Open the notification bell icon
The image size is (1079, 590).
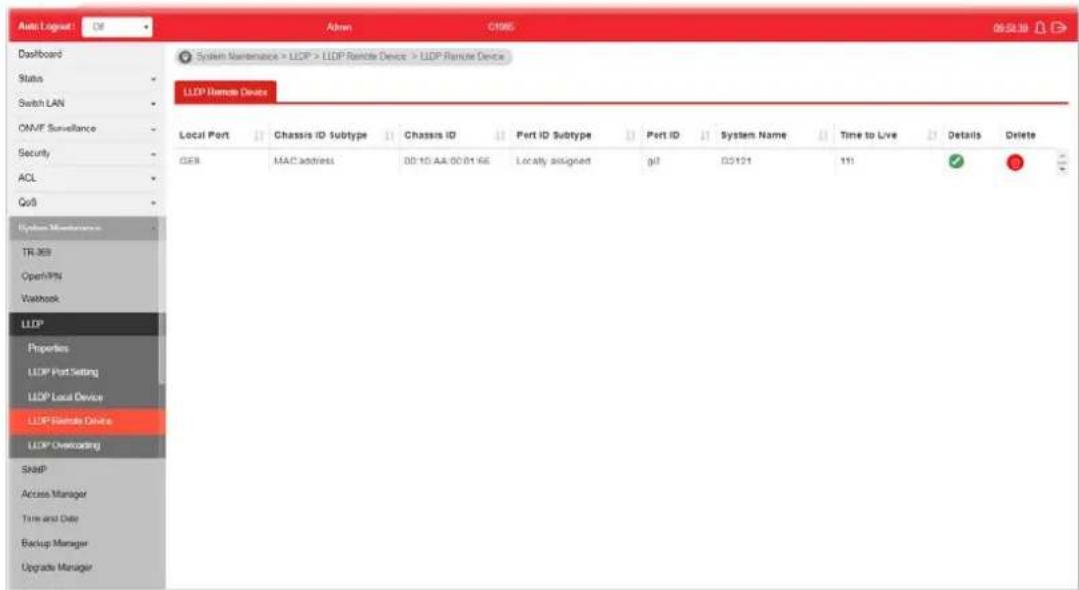[x=1040, y=28]
